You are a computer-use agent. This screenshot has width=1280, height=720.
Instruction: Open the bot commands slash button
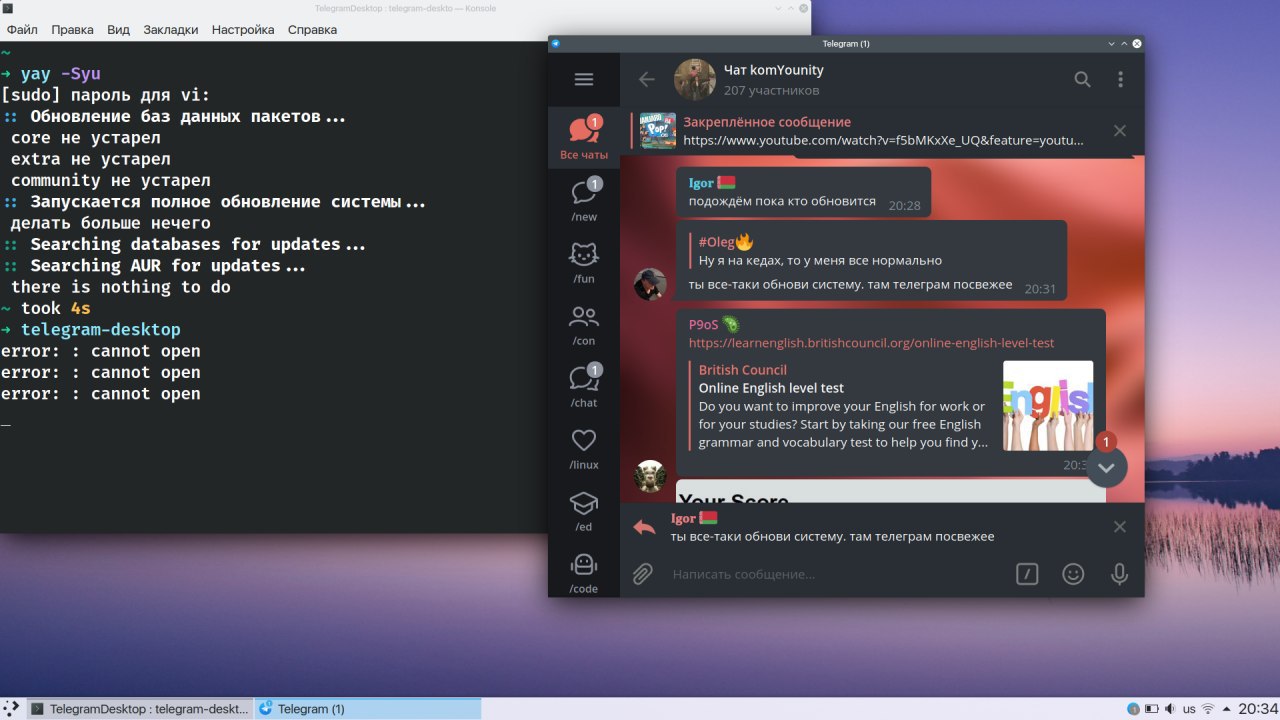click(1027, 574)
